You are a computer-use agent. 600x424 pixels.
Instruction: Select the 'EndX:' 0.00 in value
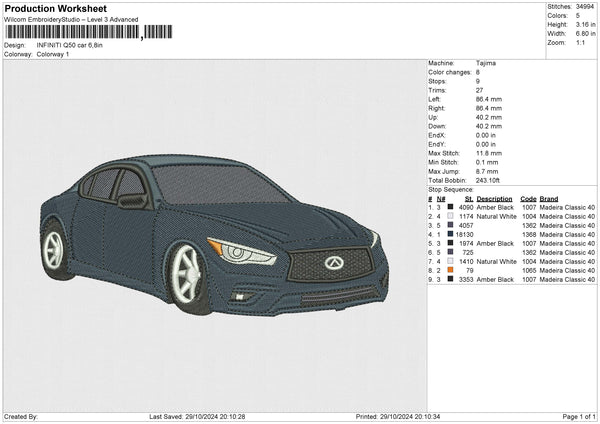click(x=486, y=135)
